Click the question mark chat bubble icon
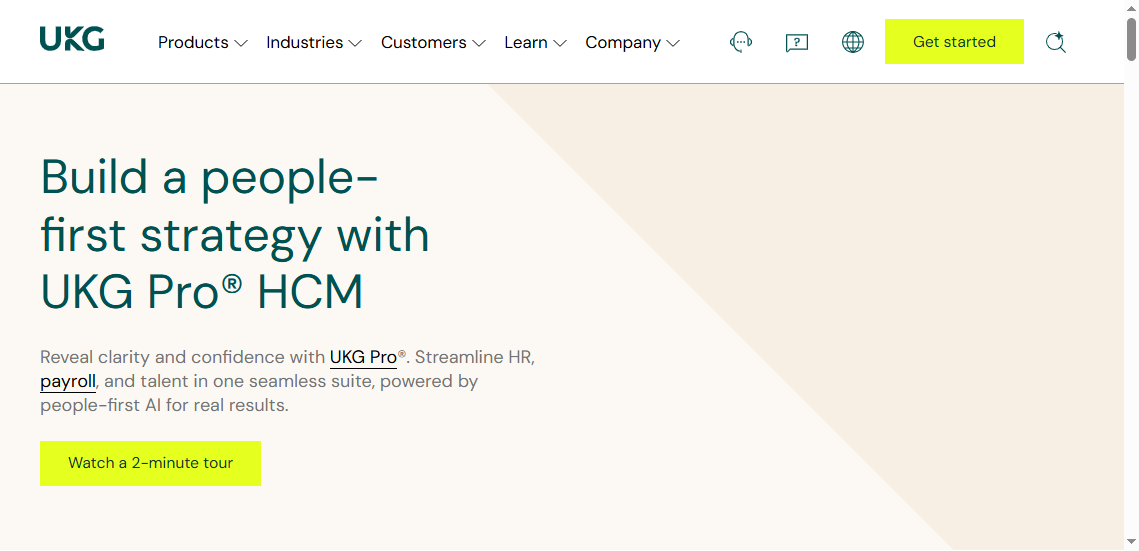Image resolution: width=1139 pixels, height=551 pixels. tap(797, 43)
